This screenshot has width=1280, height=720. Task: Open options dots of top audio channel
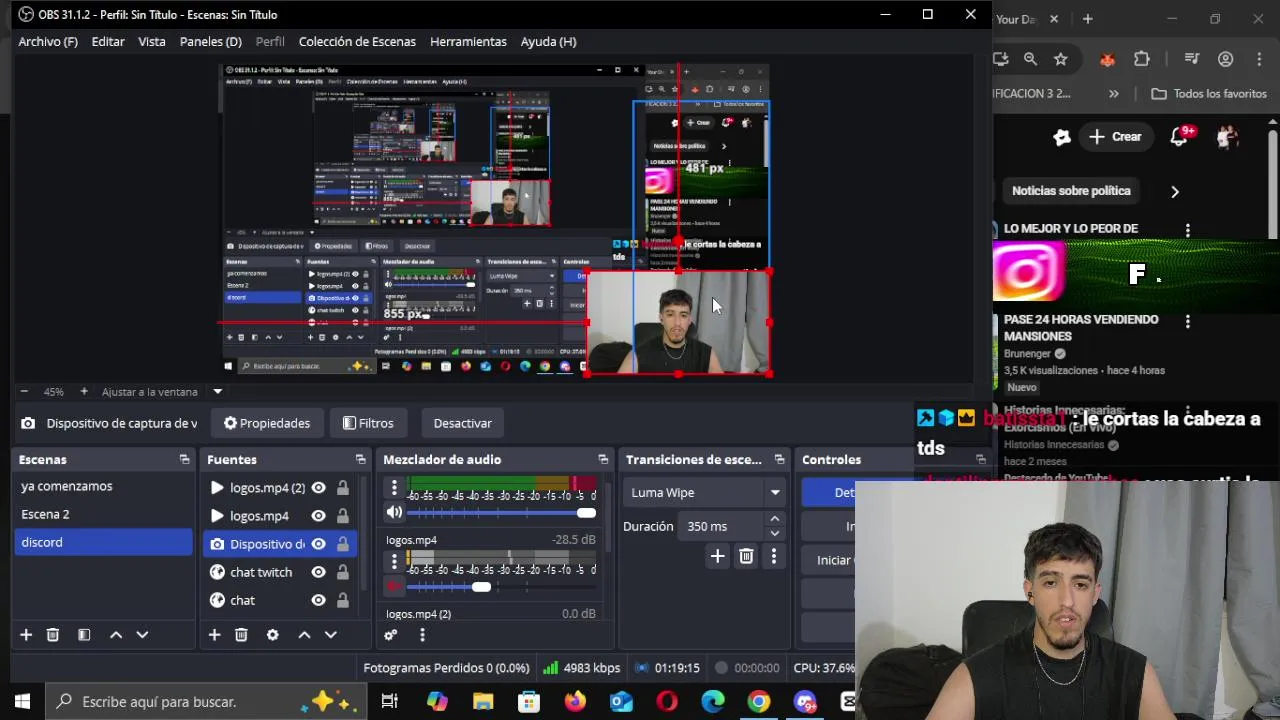click(x=394, y=488)
